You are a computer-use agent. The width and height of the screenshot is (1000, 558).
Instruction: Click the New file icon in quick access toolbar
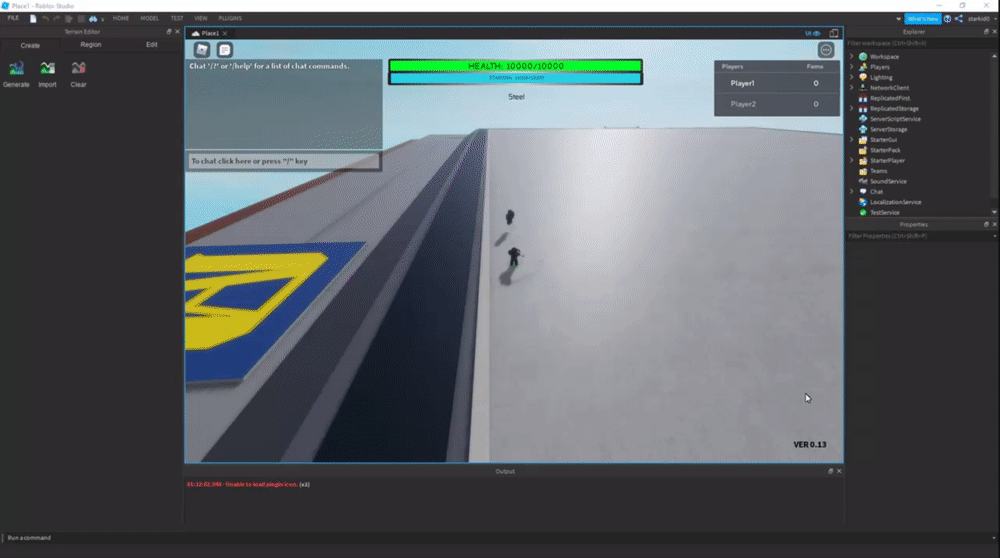point(33,18)
